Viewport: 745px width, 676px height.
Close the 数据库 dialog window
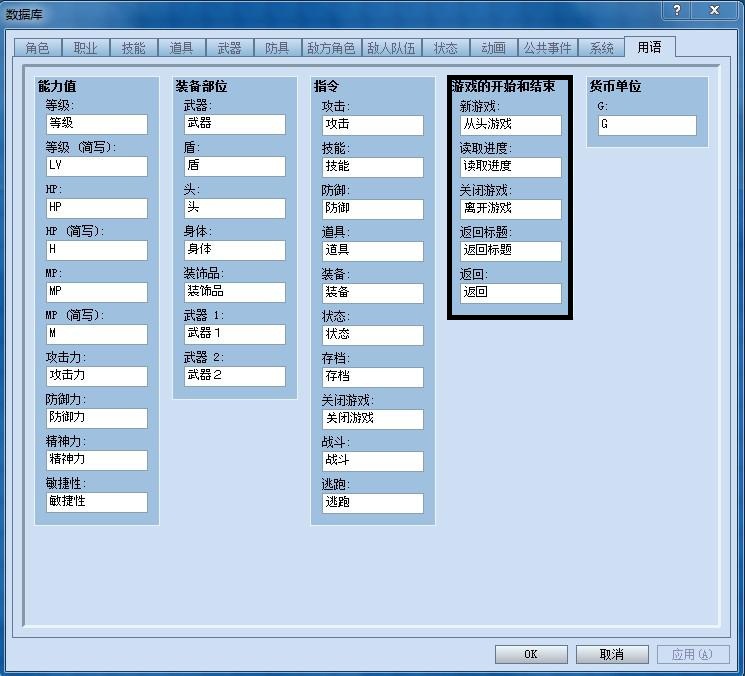click(x=715, y=10)
